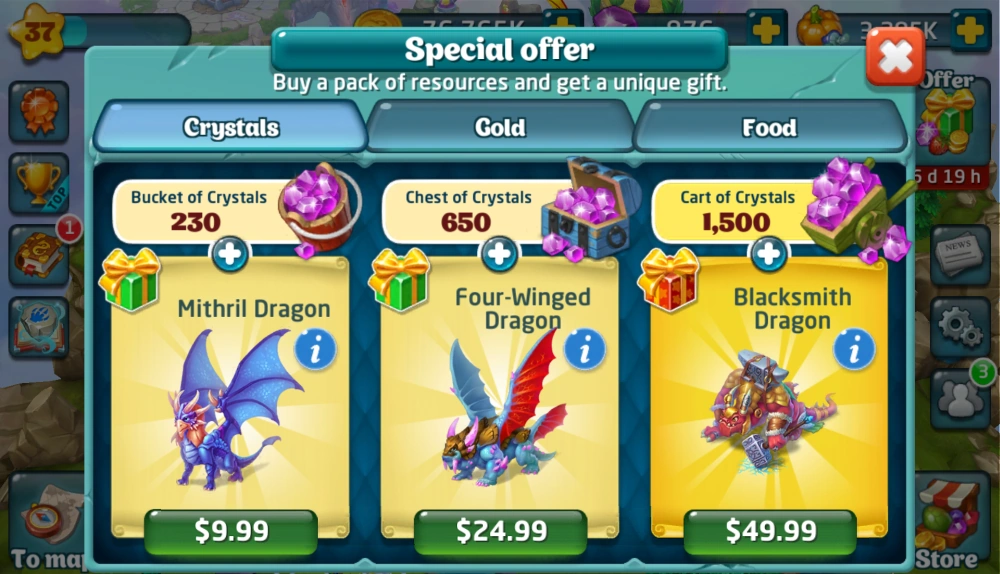The image size is (1000, 574).
Task: Buy Bucket of Crystals for $9.99
Action: [231, 531]
